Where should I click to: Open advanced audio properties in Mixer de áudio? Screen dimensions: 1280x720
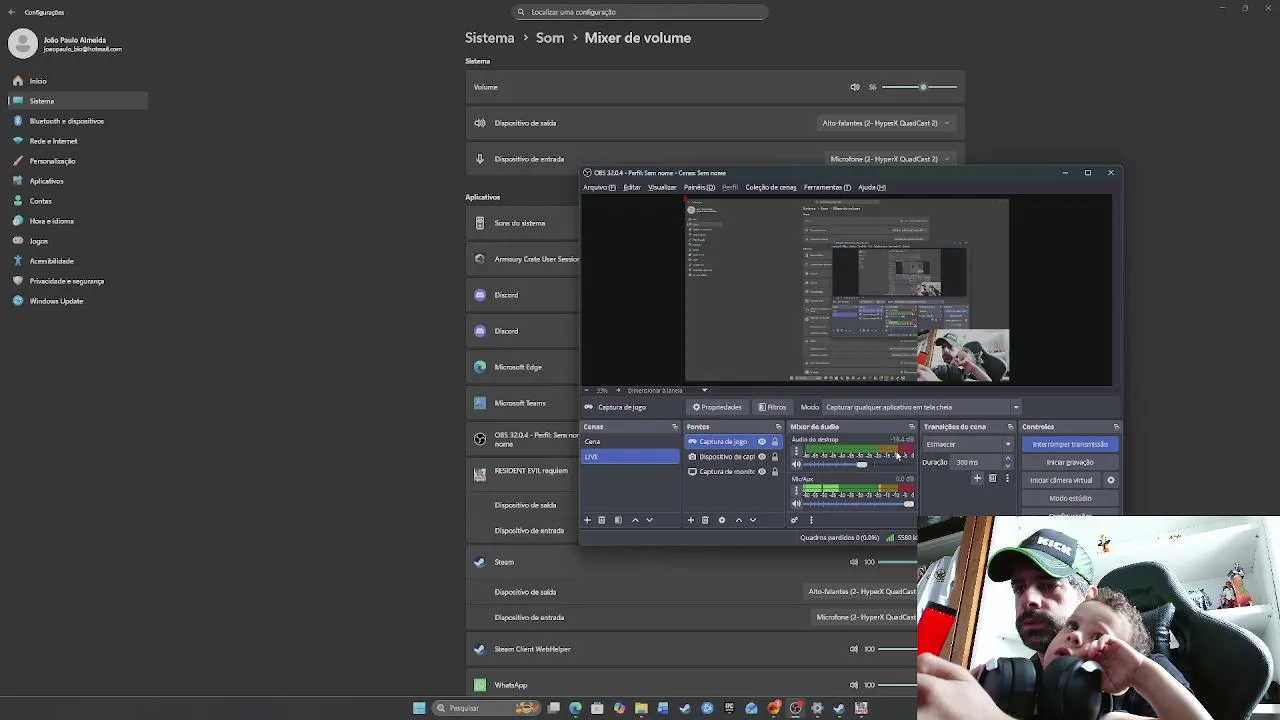(794, 520)
